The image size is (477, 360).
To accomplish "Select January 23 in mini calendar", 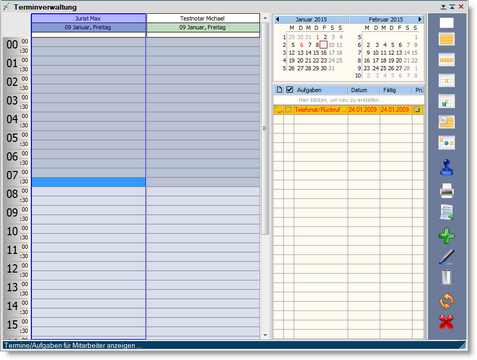I will [324, 61].
